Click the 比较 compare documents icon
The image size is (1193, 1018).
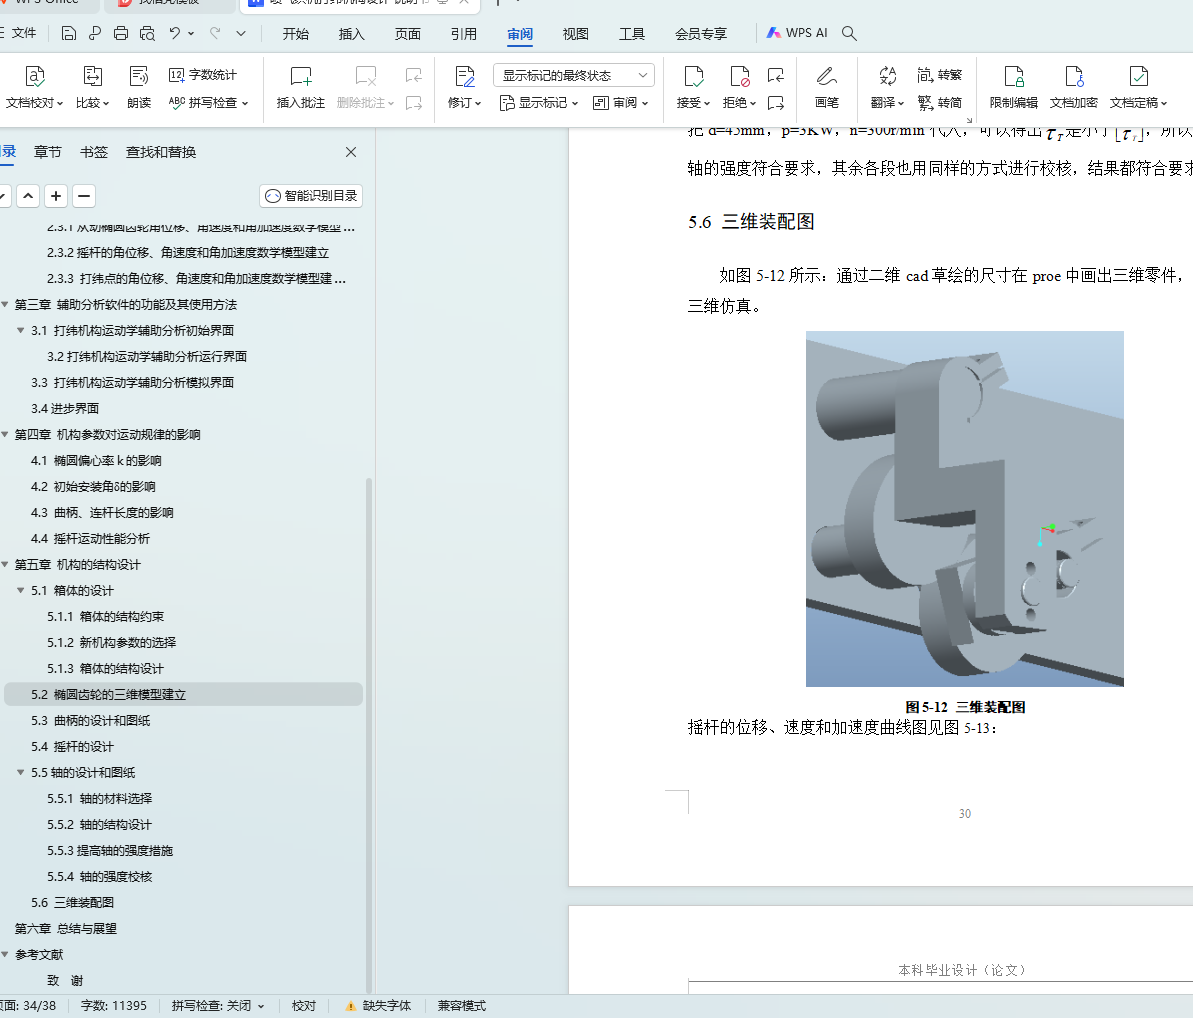pos(92,87)
